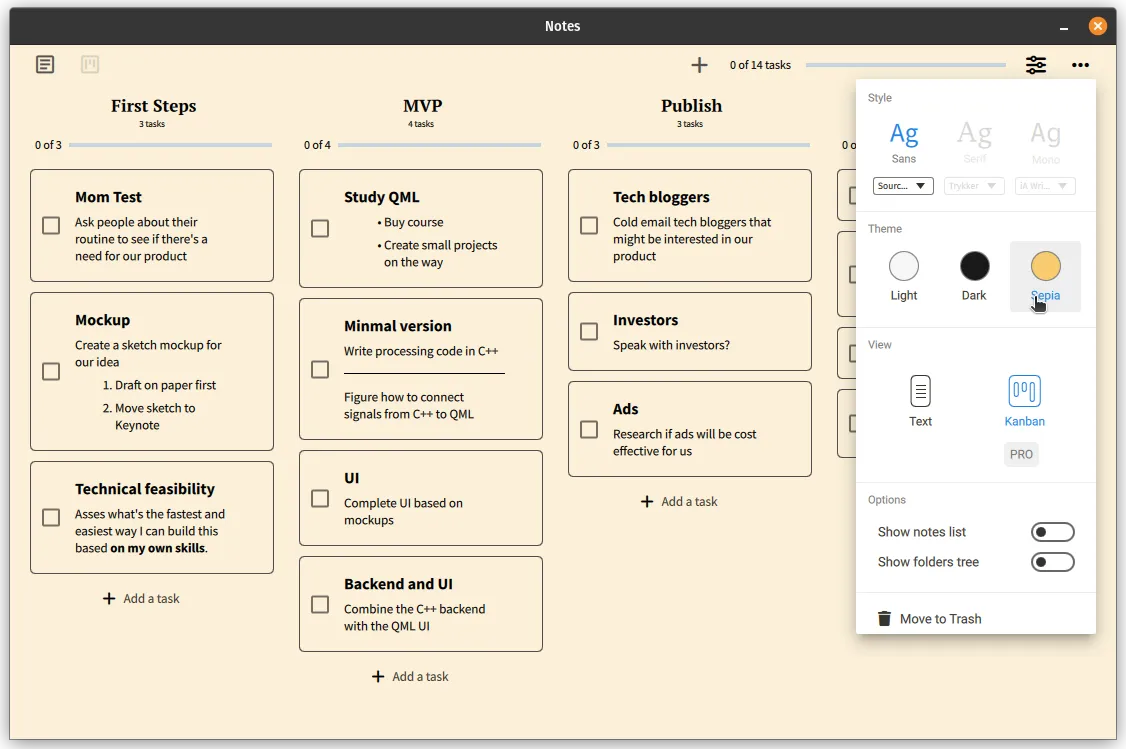Click the PRO badge under Kanban
Viewport: 1126px width, 749px height.
(x=1021, y=454)
